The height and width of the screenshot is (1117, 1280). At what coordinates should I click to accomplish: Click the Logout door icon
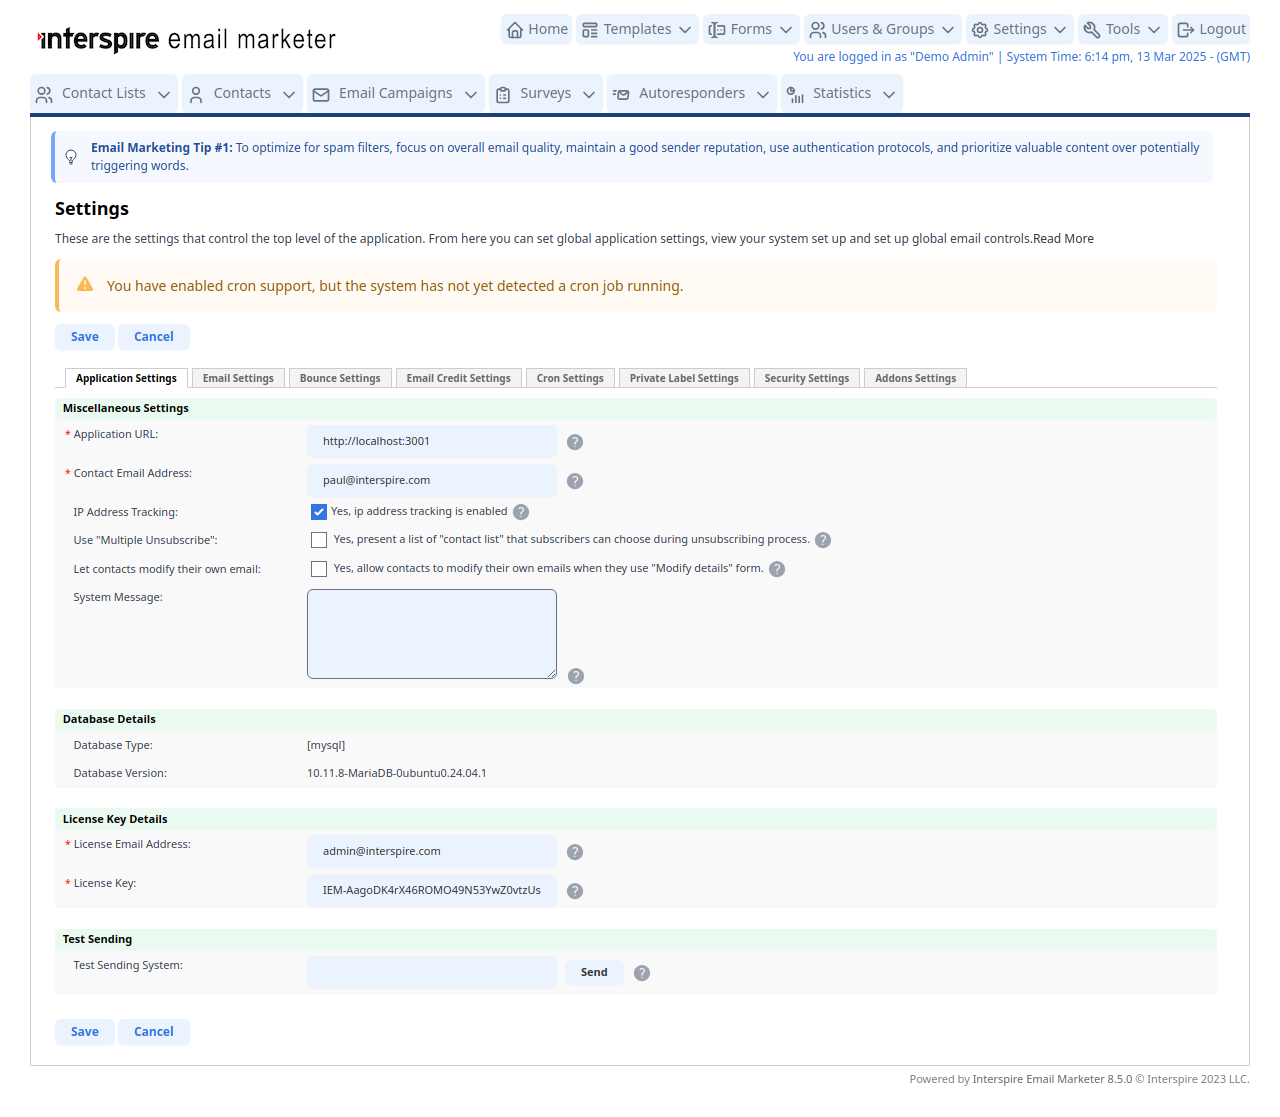pyautogui.click(x=1186, y=30)
